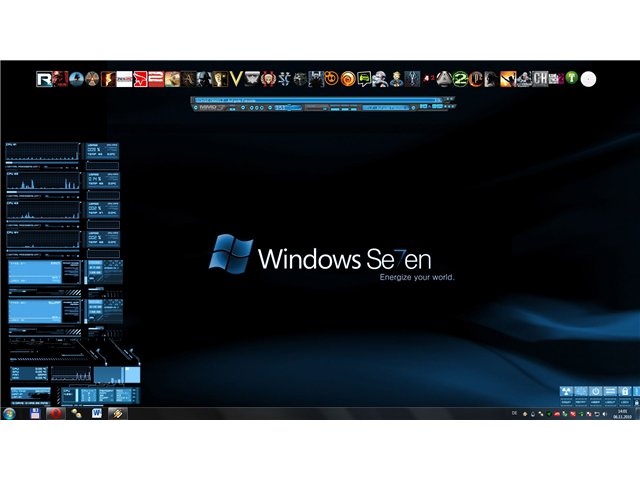This screenshot has width=640, height=480.
Task: Open the Fallout Vault Boy dock icon
Action: (396, 79)
